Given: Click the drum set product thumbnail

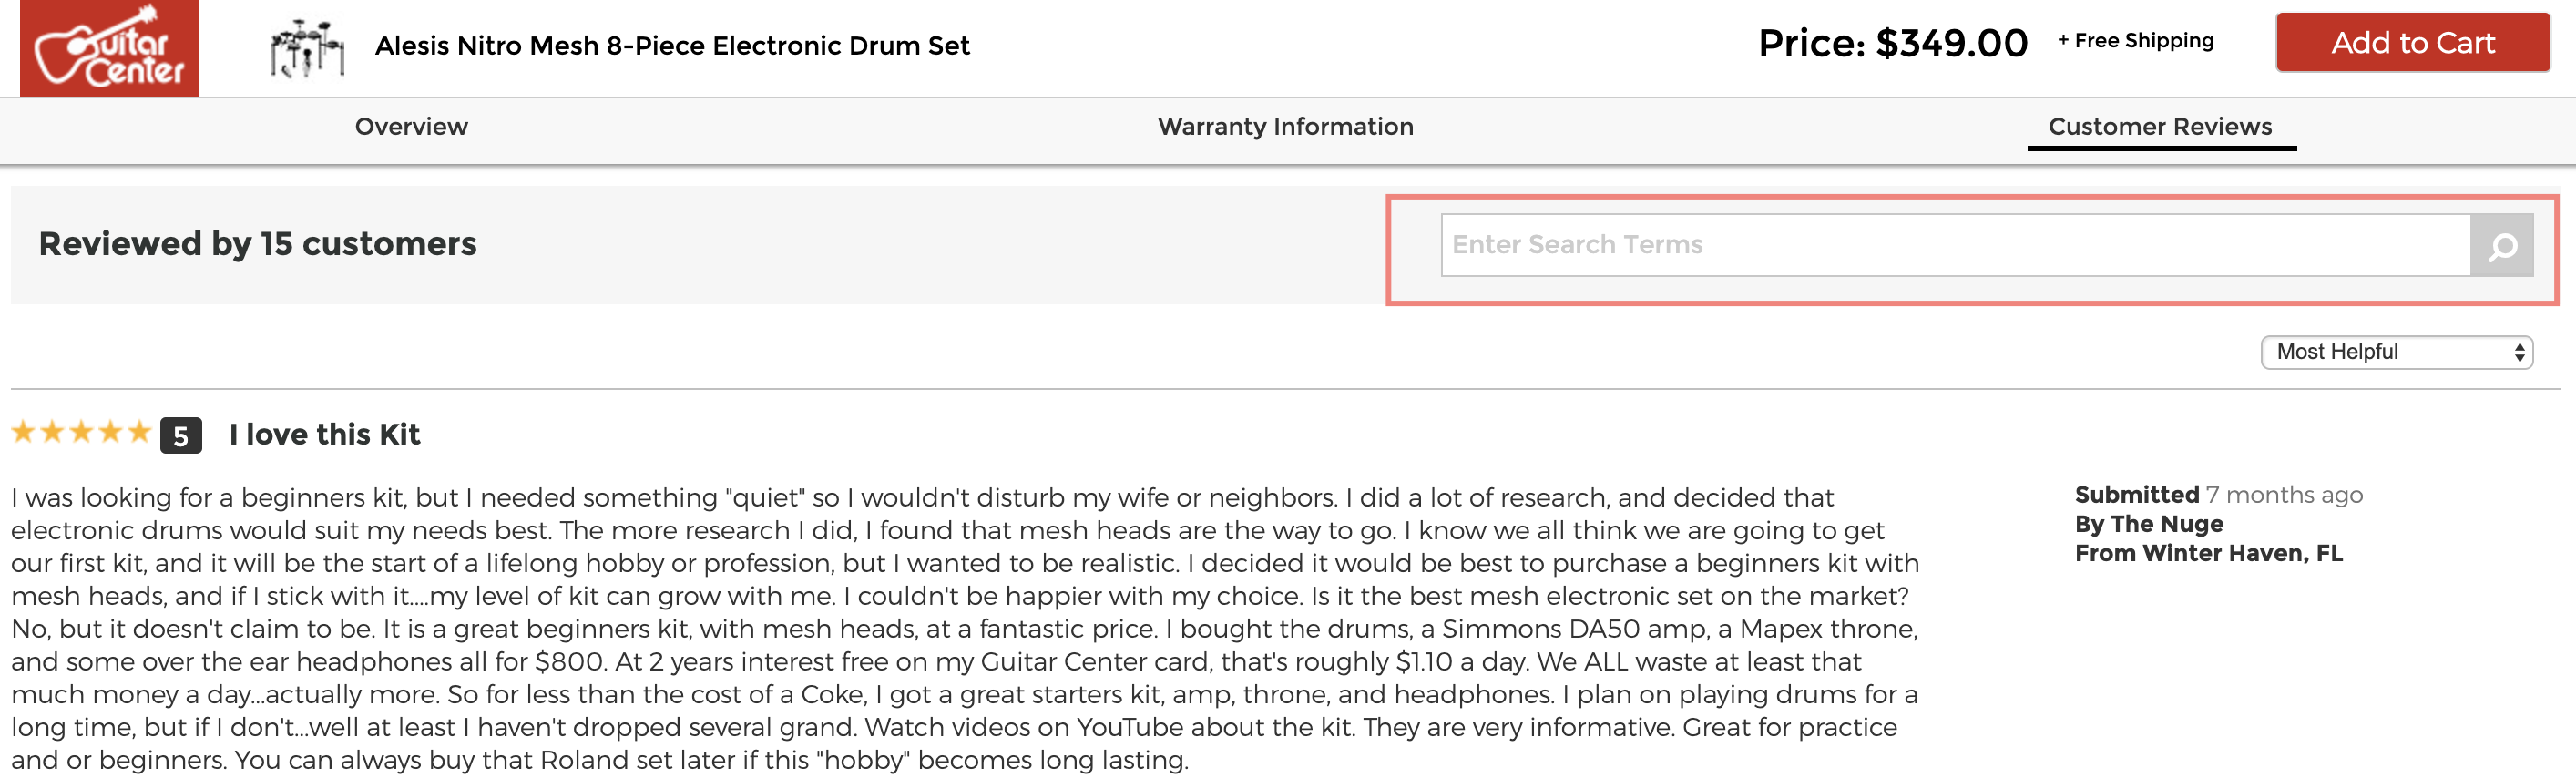Looking at the screenshot, I should [307, 47].
